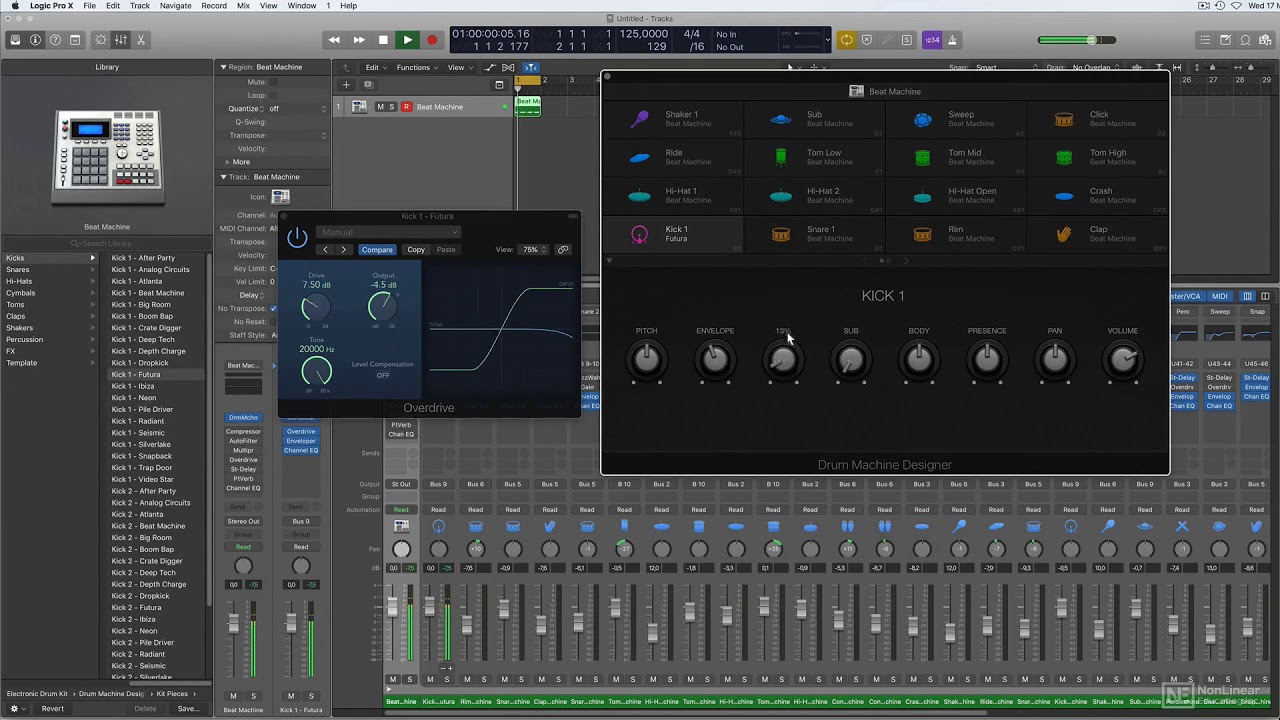Open the Library panel button in toolbar
The width and height of the screenshot is (1280, 720).
(x=15, y=40)
